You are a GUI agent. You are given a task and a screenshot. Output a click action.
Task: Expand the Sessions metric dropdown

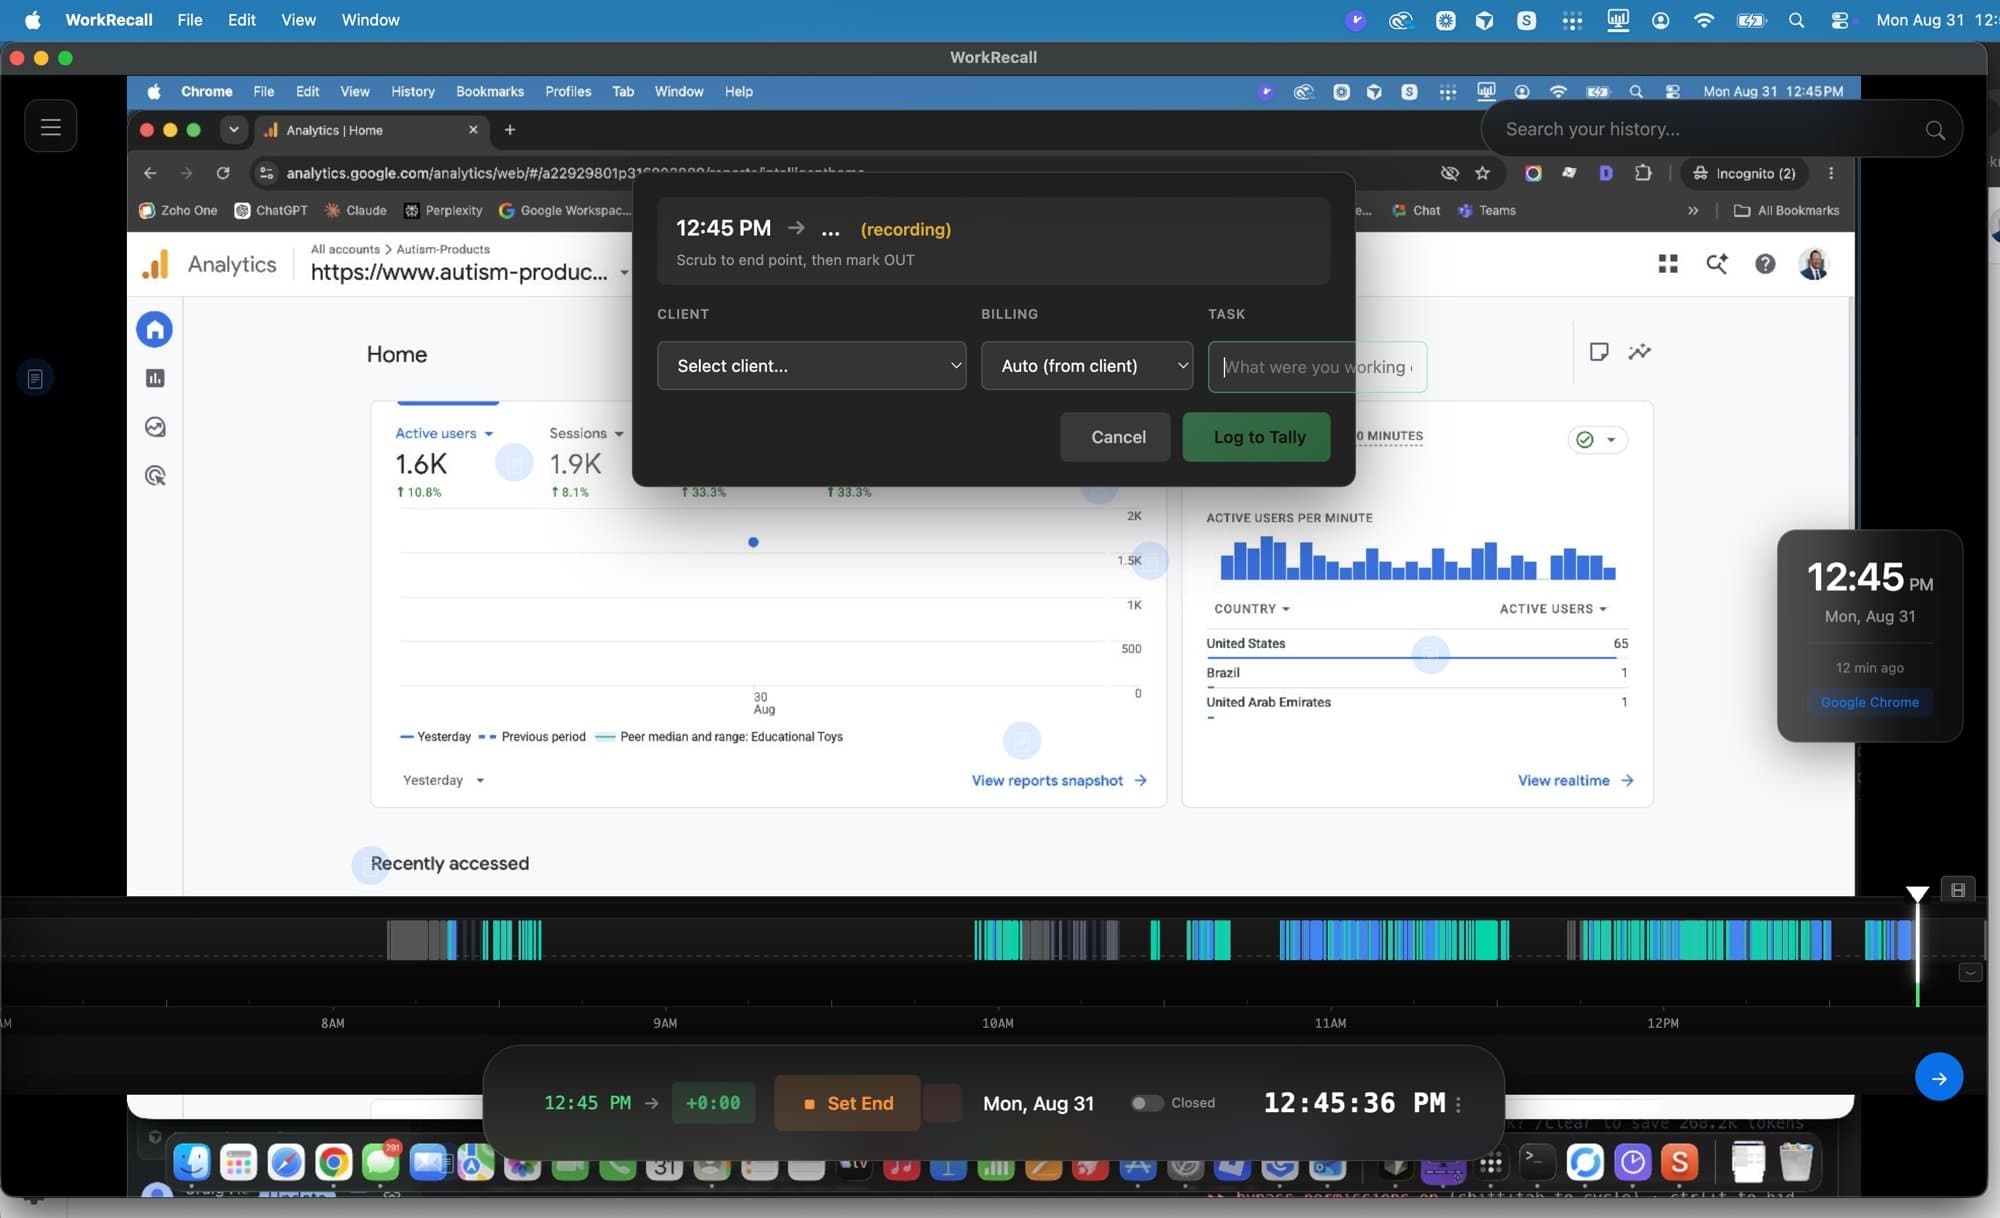coord(586,433)
